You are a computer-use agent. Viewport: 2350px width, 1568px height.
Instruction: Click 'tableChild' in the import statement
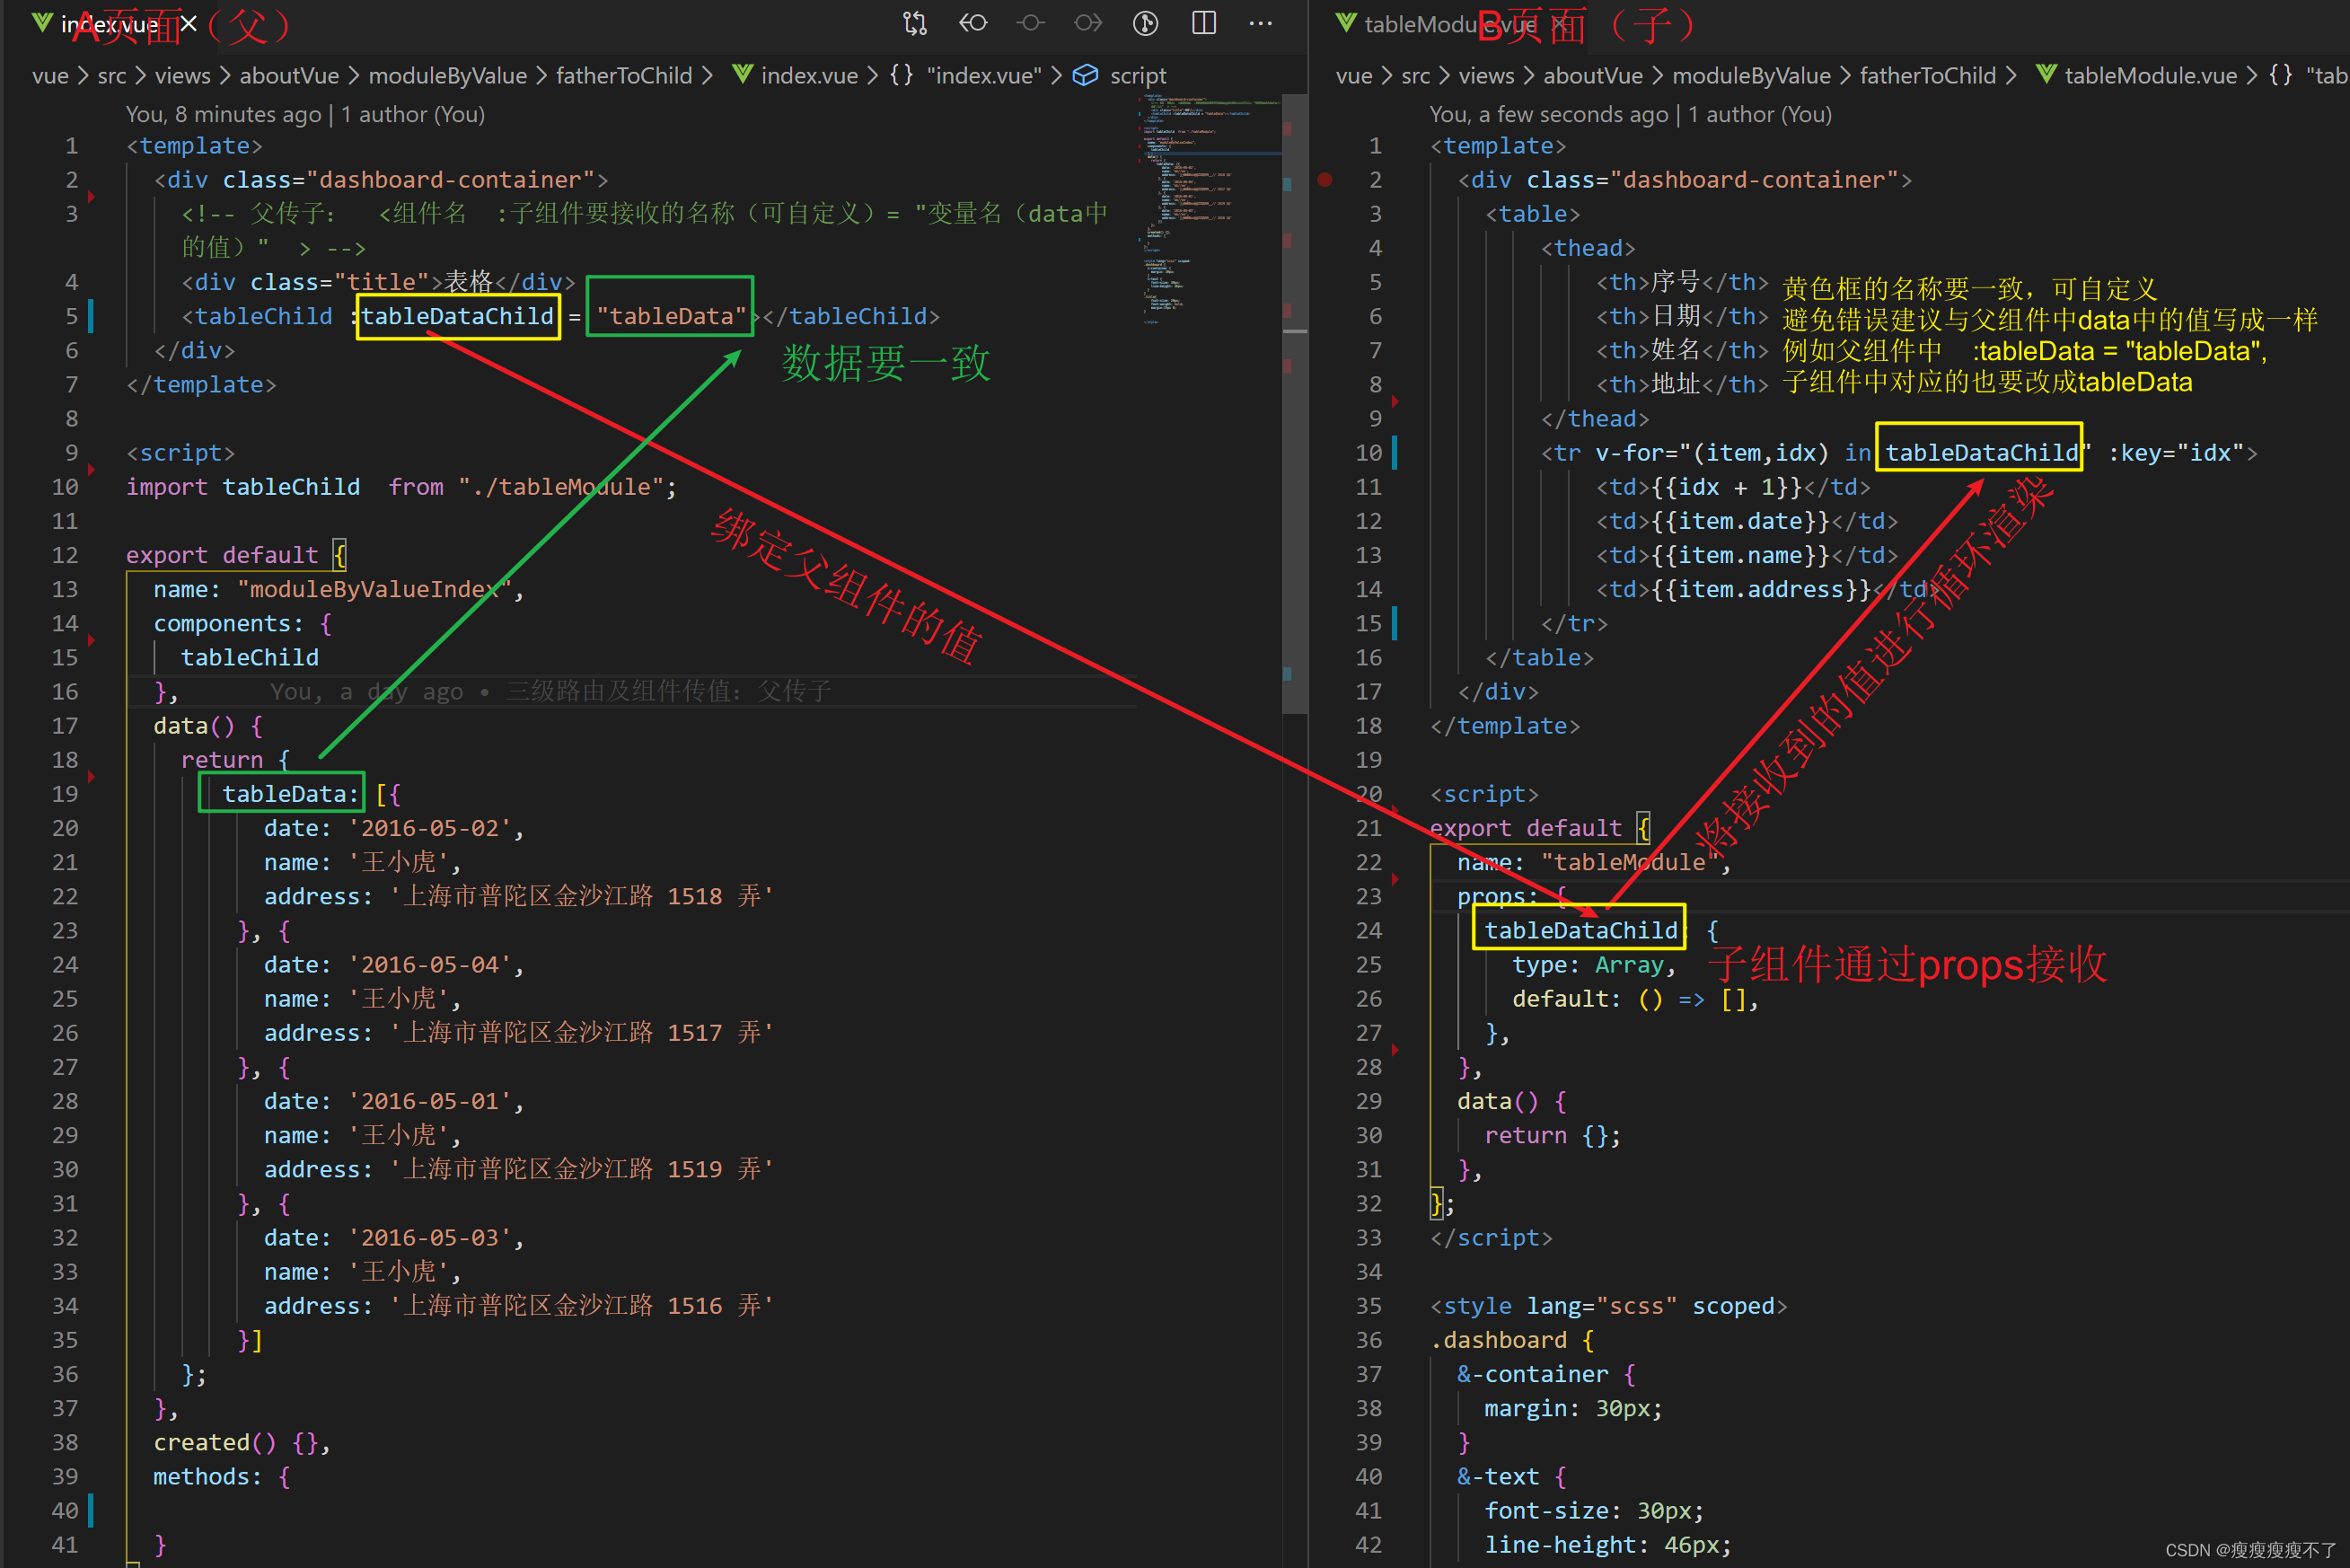291,487
